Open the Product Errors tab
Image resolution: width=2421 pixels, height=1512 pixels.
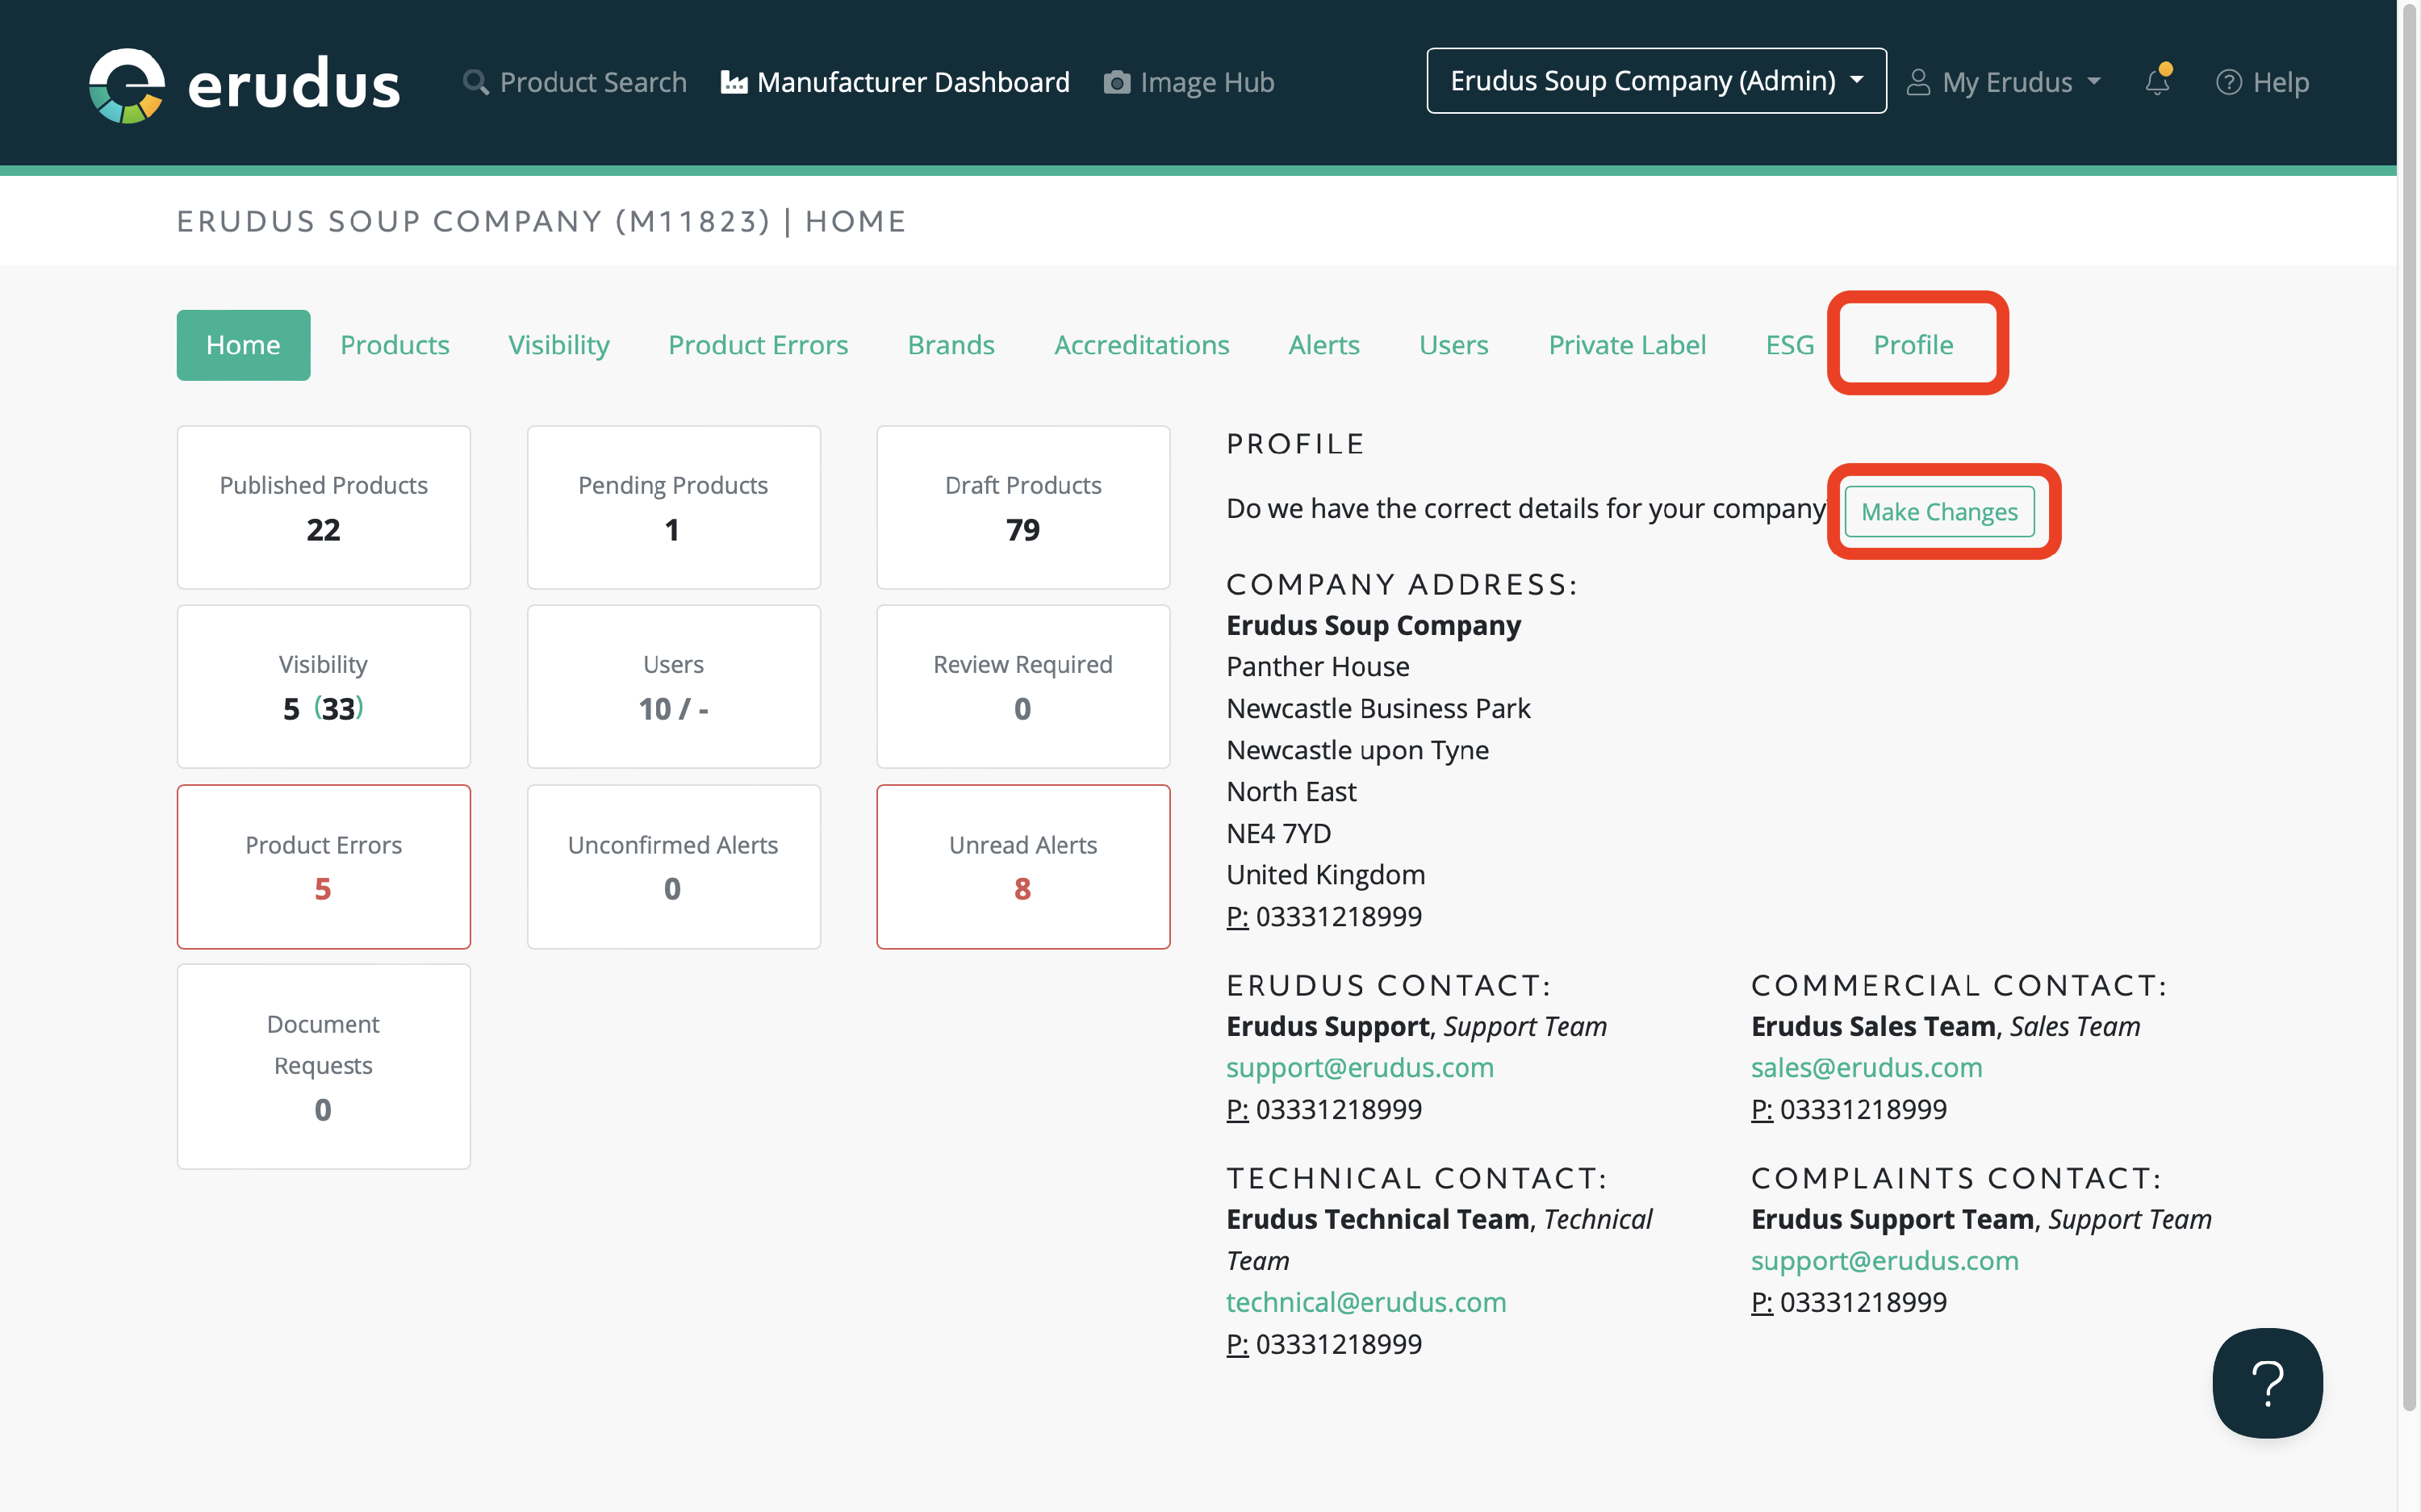[757, 345]
